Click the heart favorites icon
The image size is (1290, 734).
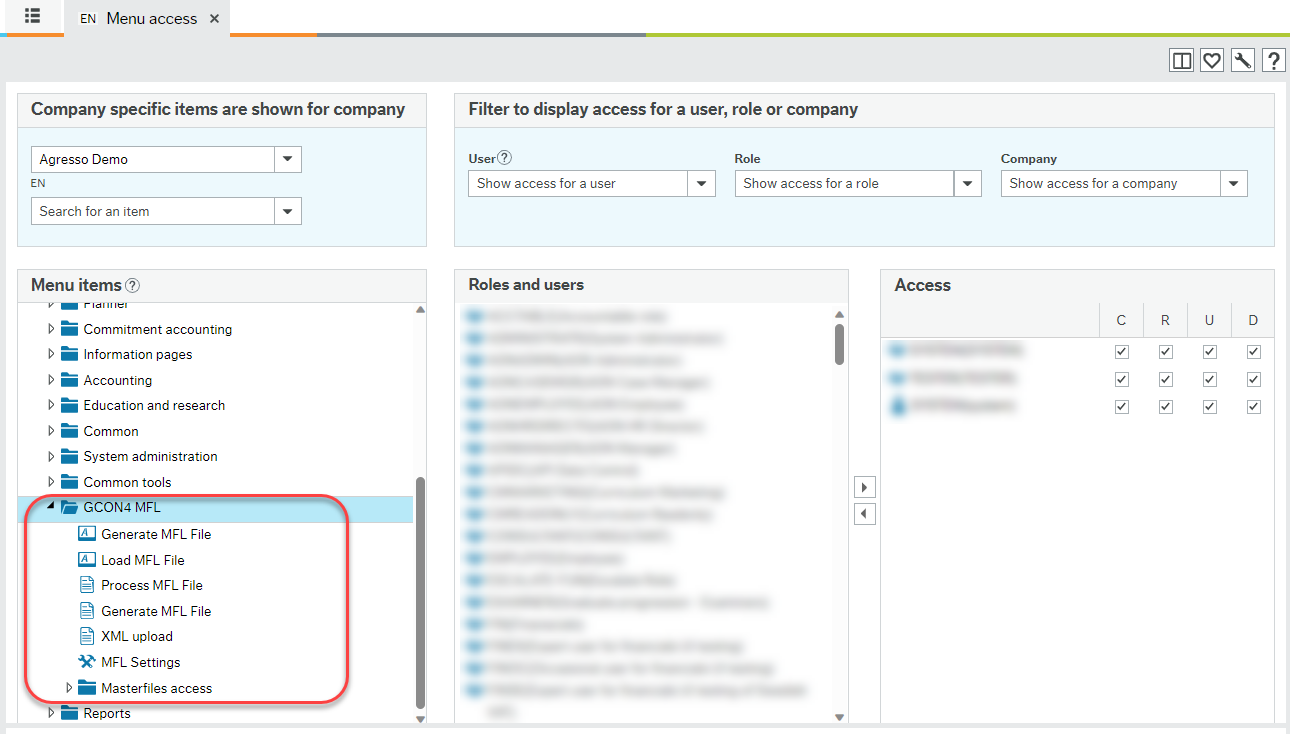coord(1212,60)
